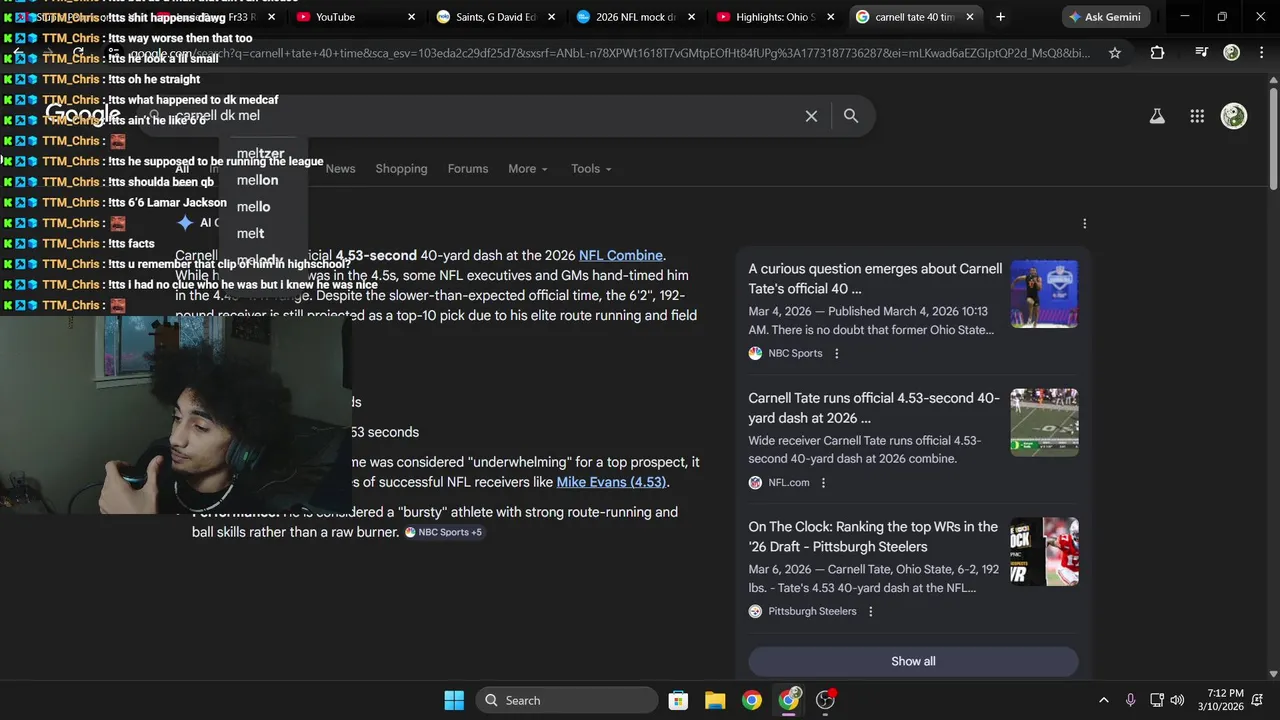
Task: Open the first Chrome taskbar icon
Action: tap(752, 700)
